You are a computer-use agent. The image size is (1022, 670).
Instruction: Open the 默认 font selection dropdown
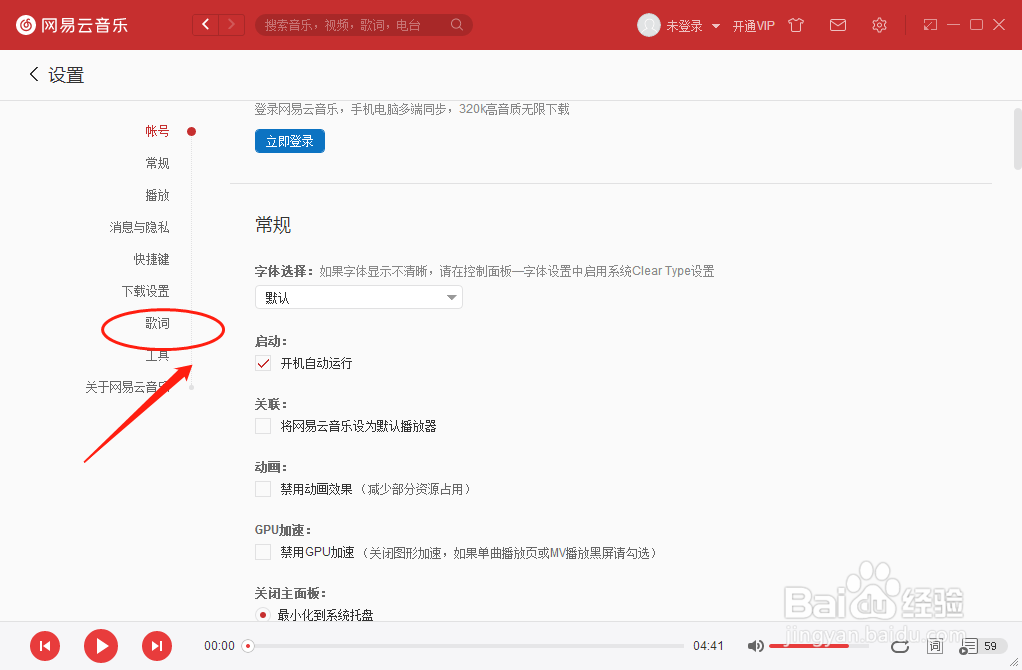[358, 297]
